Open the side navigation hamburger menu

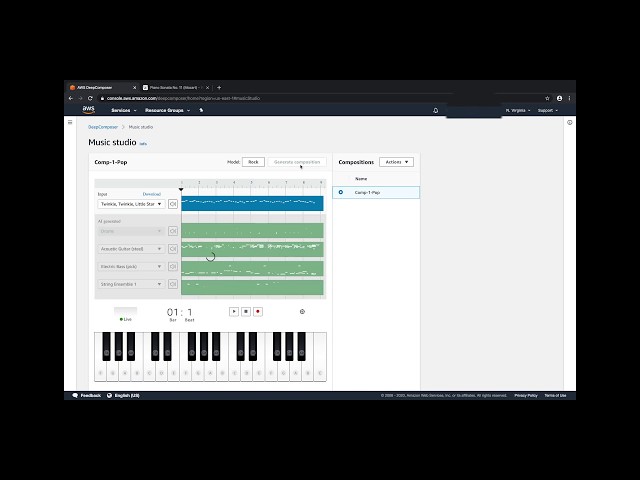pyautogui.click(x=70, y=122)
